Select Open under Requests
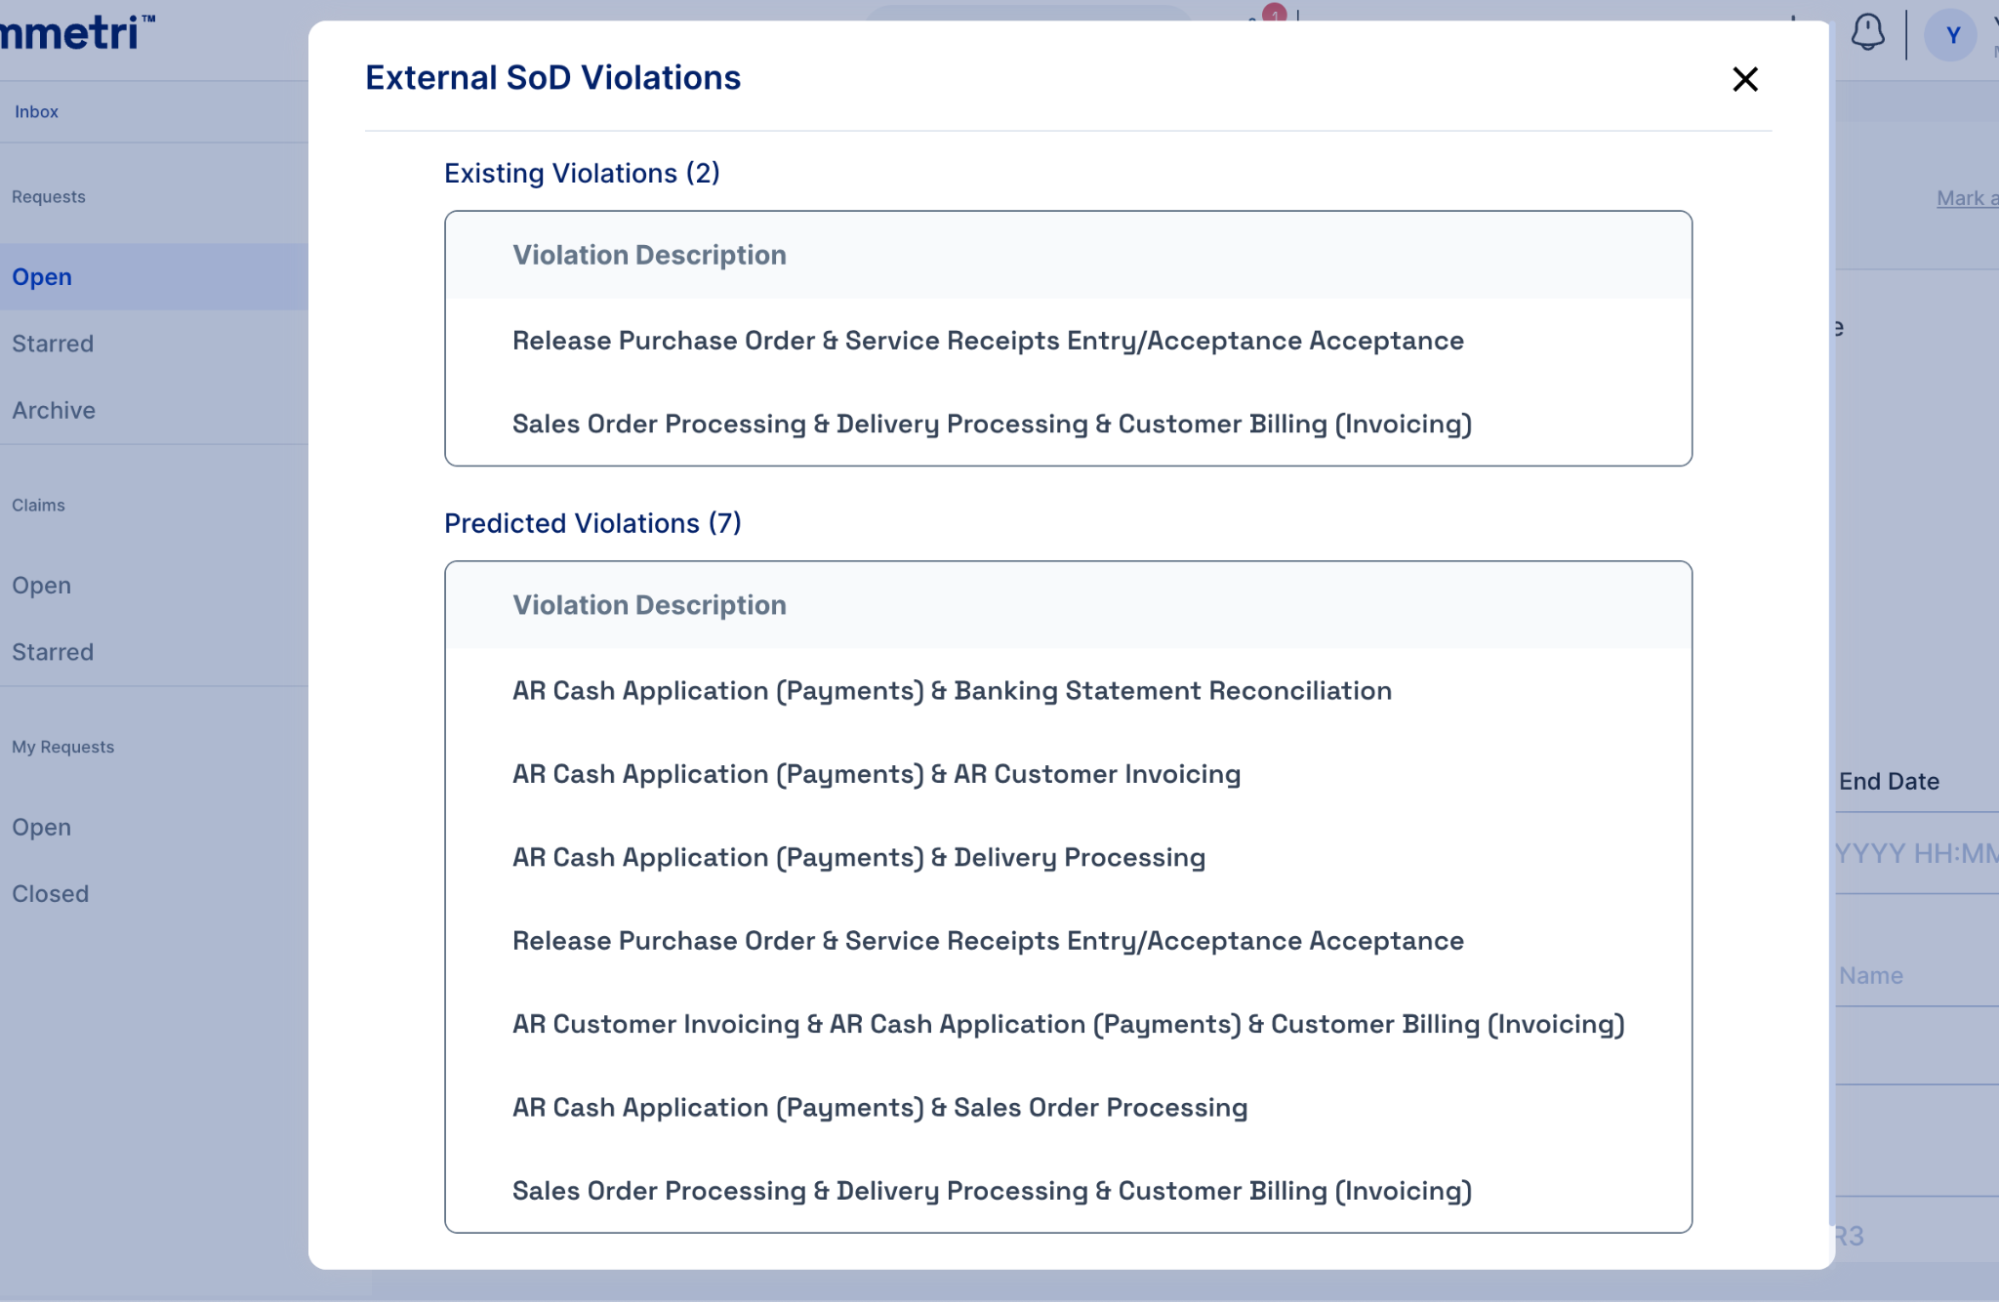This screenshot has height=1303, width=1999. coord(42,277)
